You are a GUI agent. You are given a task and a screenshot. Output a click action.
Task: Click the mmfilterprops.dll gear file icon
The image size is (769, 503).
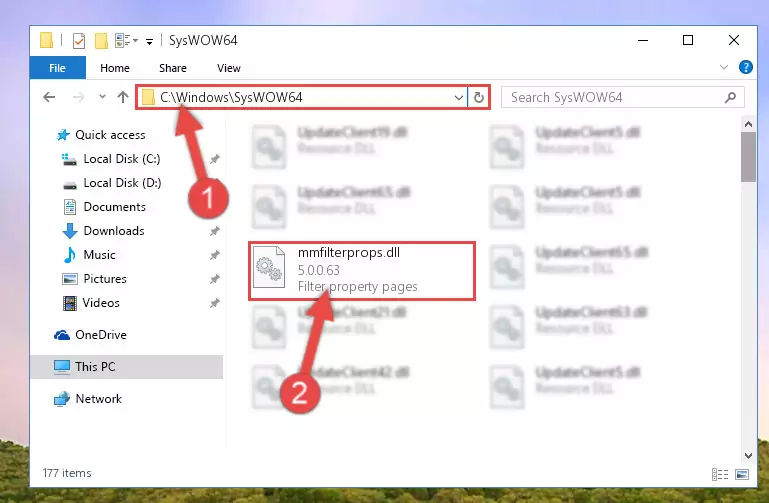(269, 267)
